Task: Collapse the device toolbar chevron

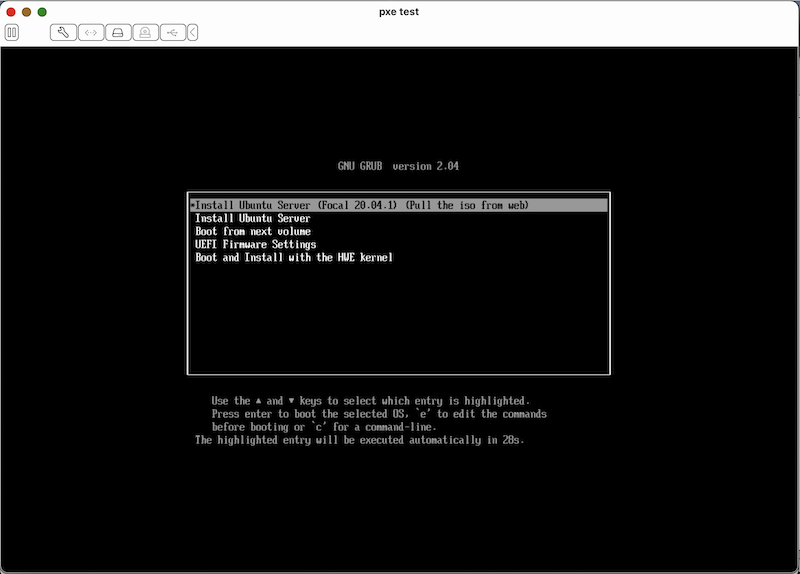Action: tap(192, 33)
